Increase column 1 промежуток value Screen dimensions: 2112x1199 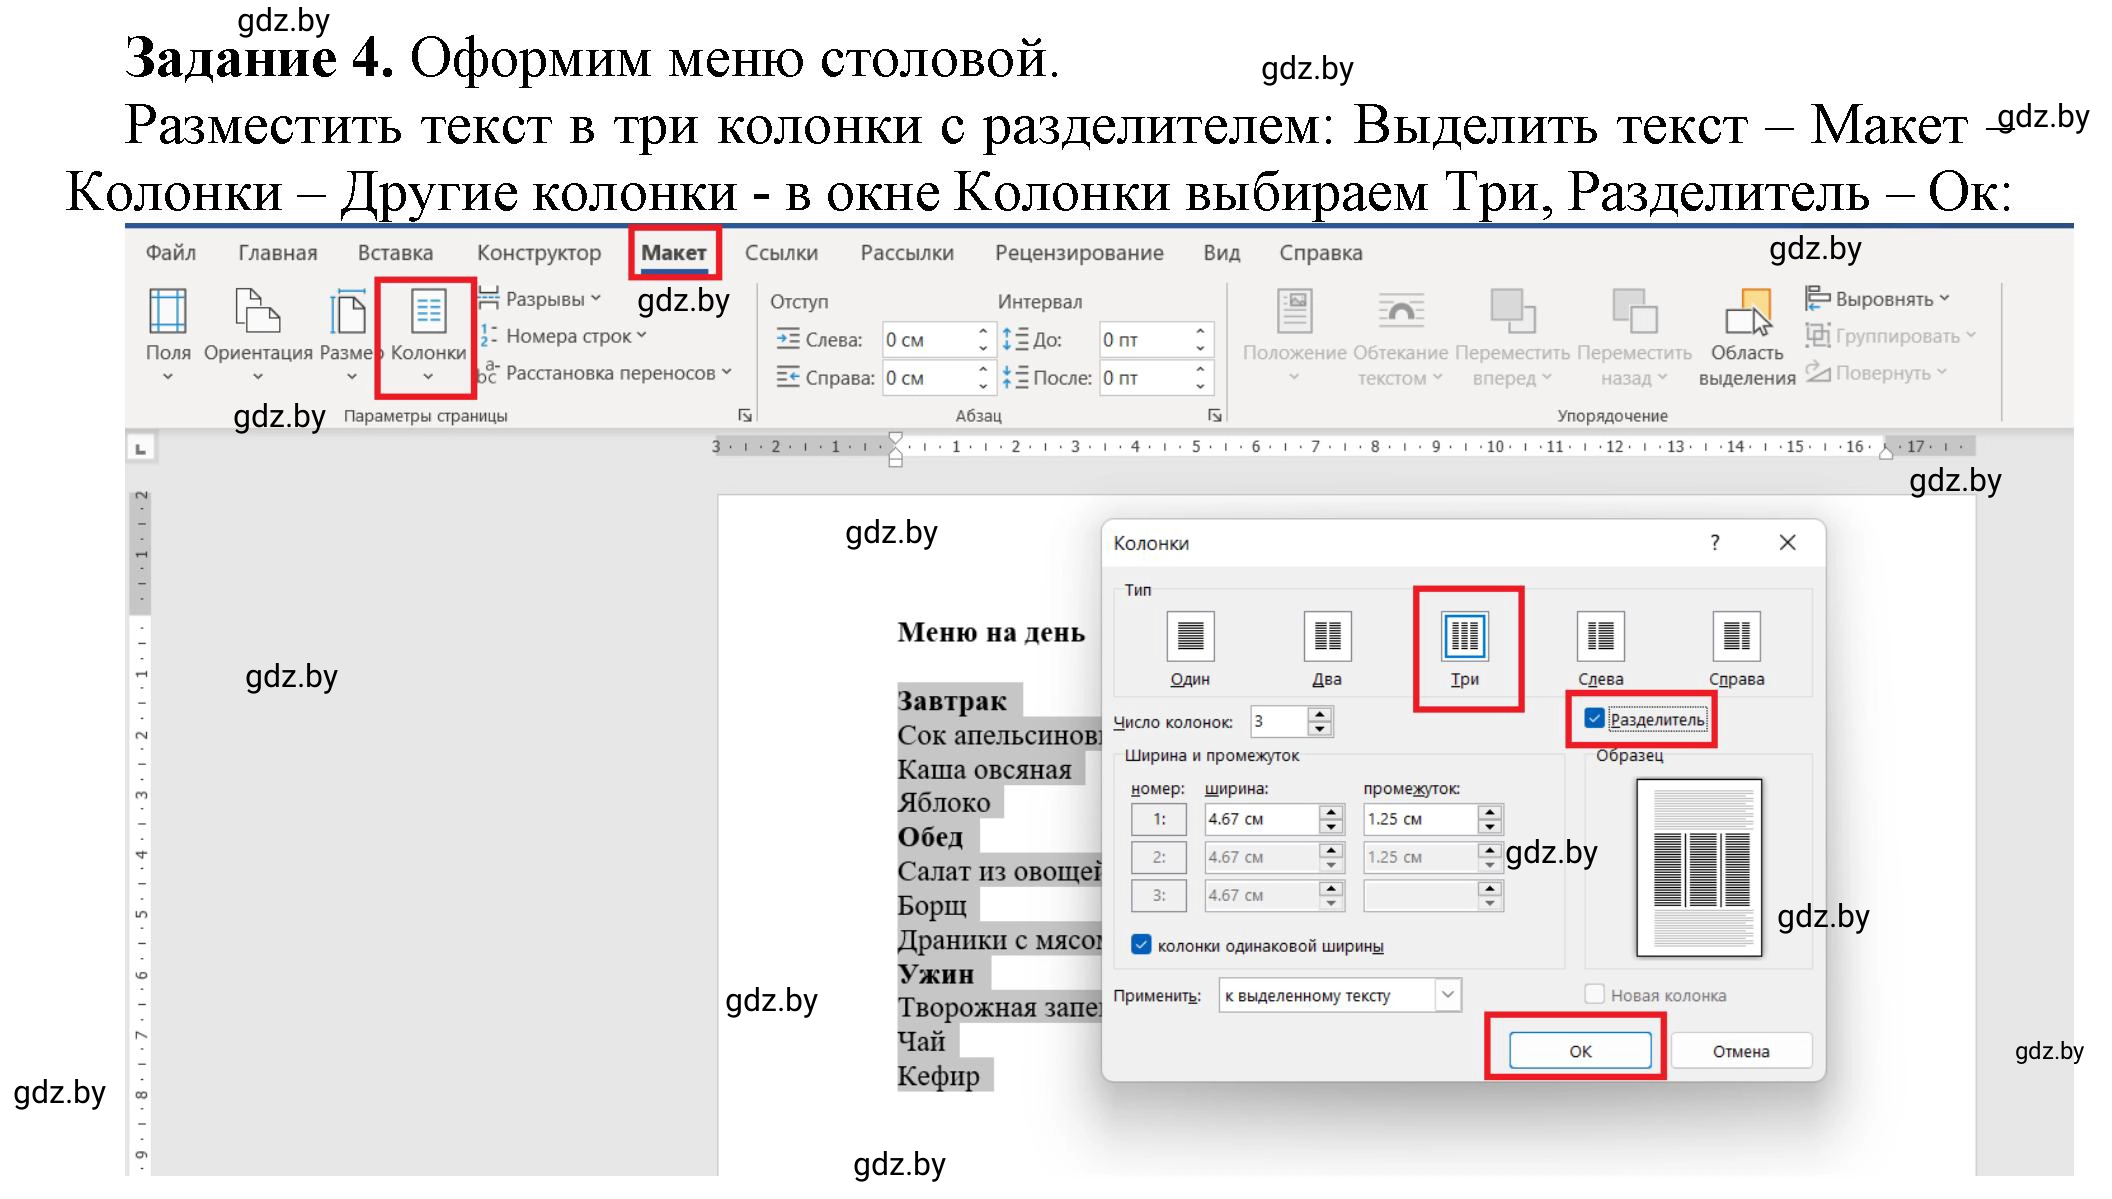1490,812
